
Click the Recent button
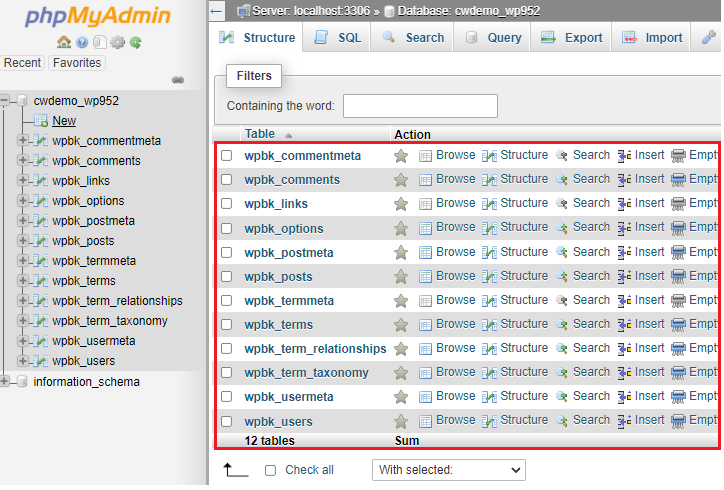pyautogui.click(x=22, y=63)
